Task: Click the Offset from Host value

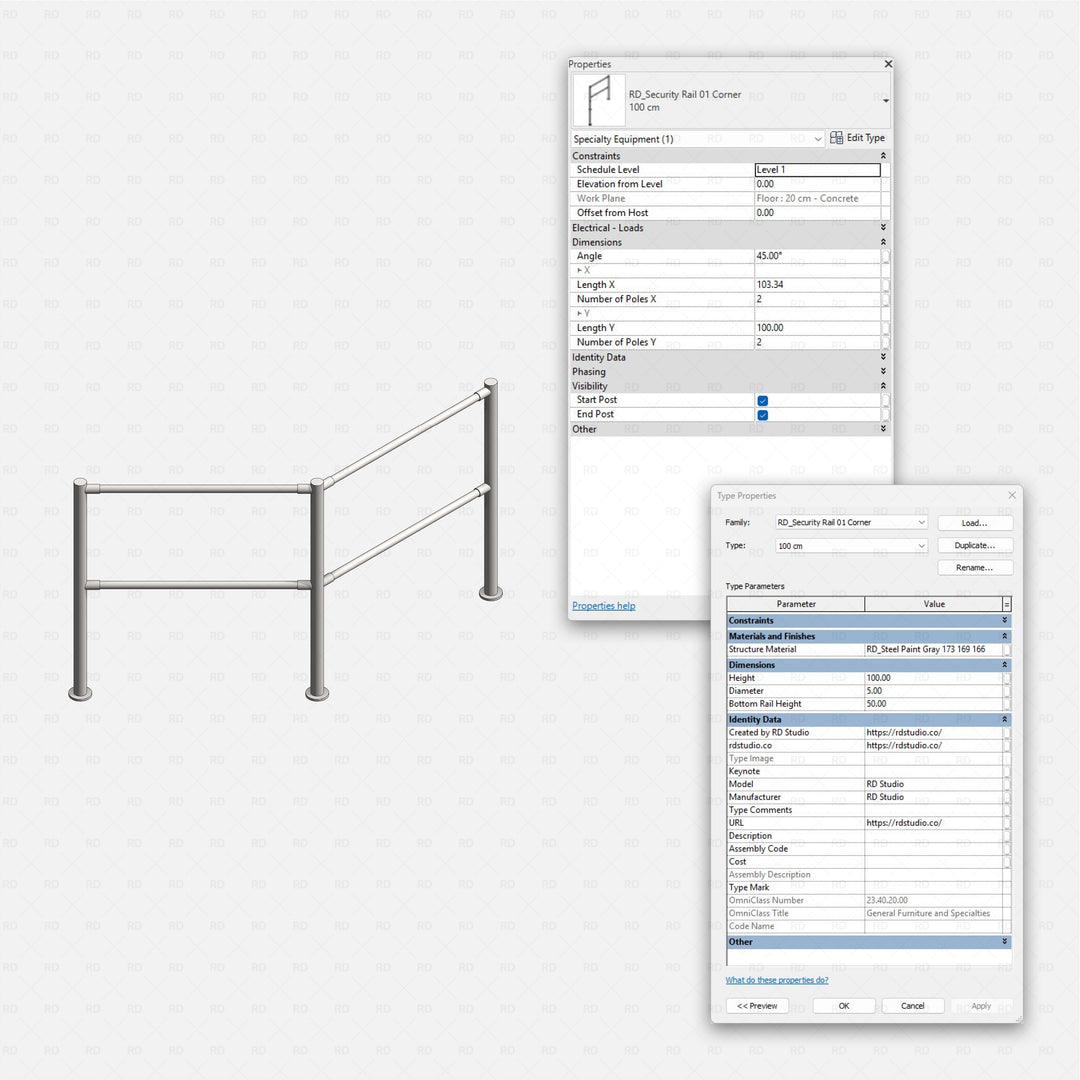Action: coord(818,213)
